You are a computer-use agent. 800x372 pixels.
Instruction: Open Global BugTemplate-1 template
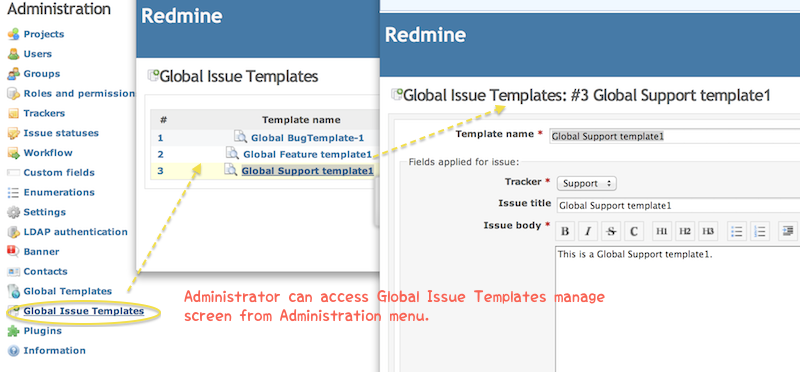click(307, 138)
